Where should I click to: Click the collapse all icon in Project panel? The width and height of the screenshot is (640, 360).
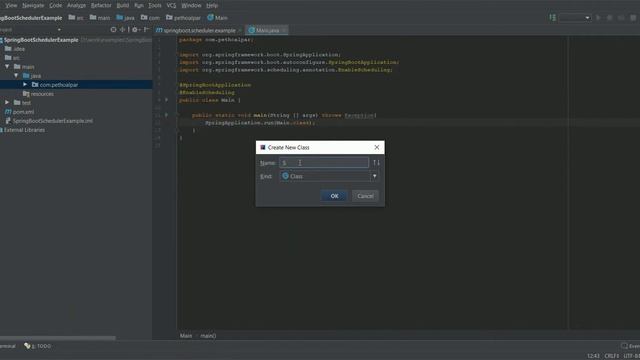click(122, 29)
